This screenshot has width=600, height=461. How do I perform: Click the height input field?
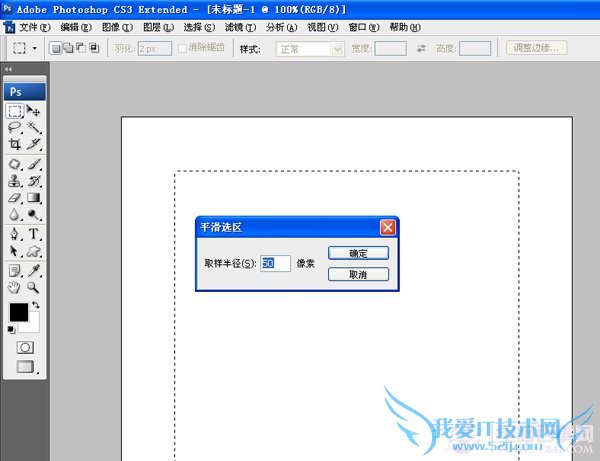[475, 49]
